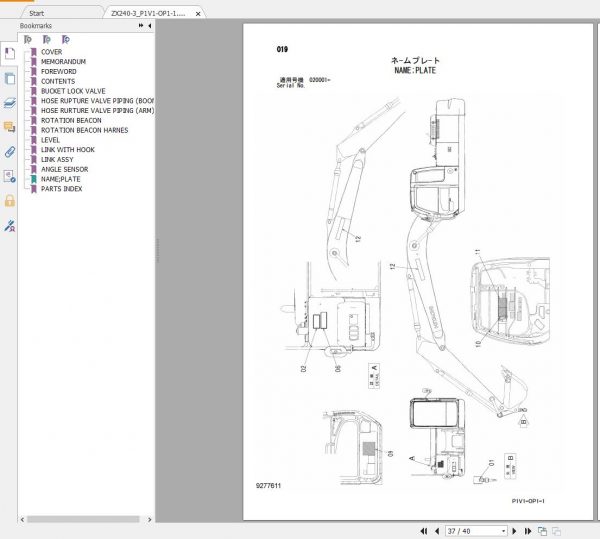Select the NAME;PLATE bookmark
This screenshot has width=600, height=539.
61,179
